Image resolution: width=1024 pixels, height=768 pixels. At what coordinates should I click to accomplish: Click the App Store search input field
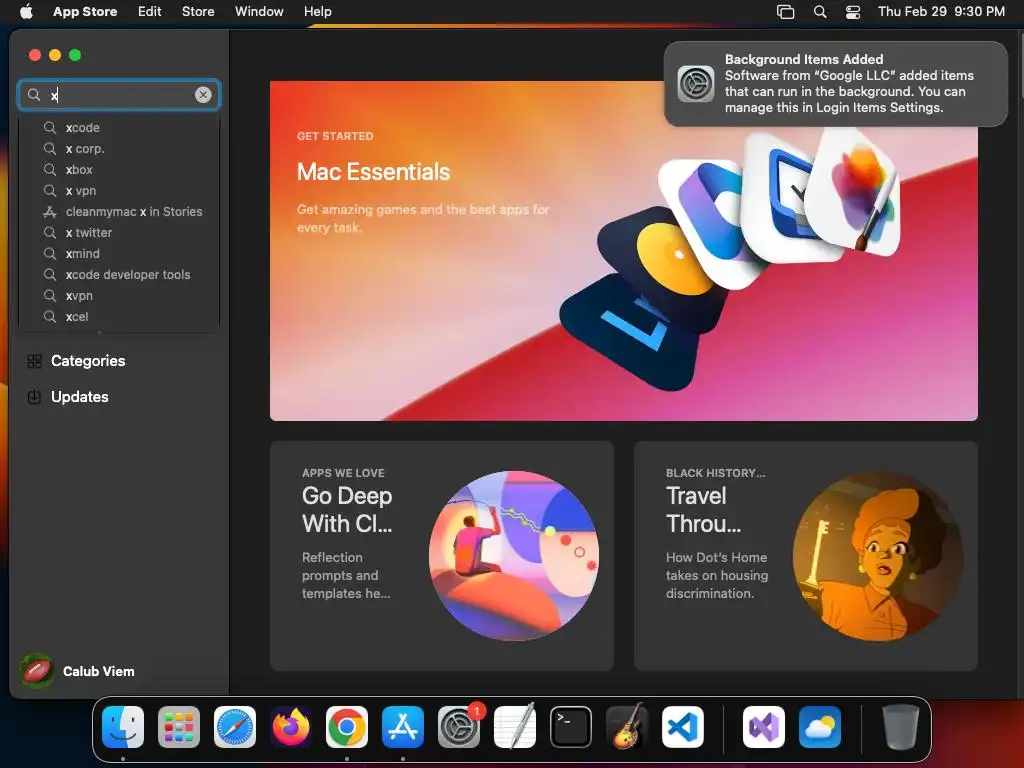119,95
